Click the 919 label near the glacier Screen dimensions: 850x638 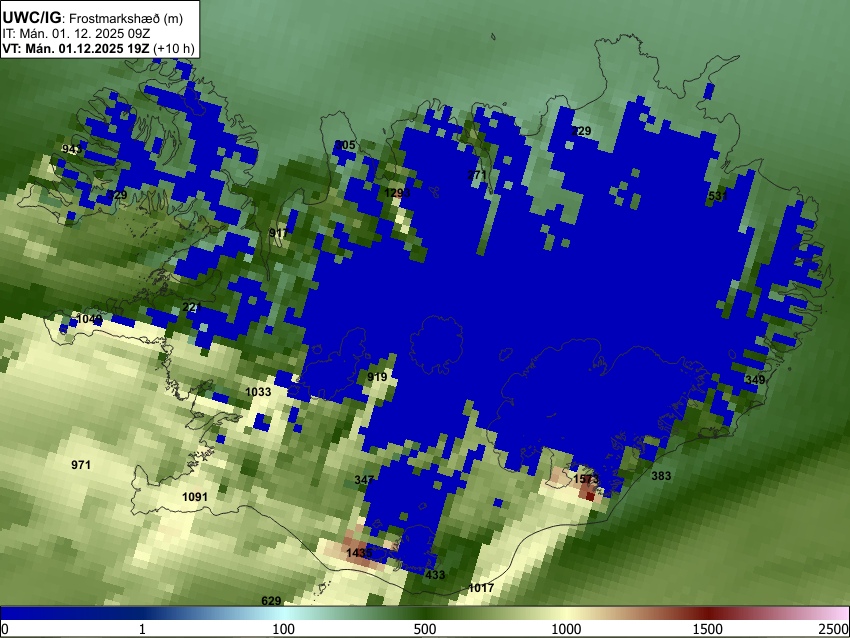(x=377, y=377)
